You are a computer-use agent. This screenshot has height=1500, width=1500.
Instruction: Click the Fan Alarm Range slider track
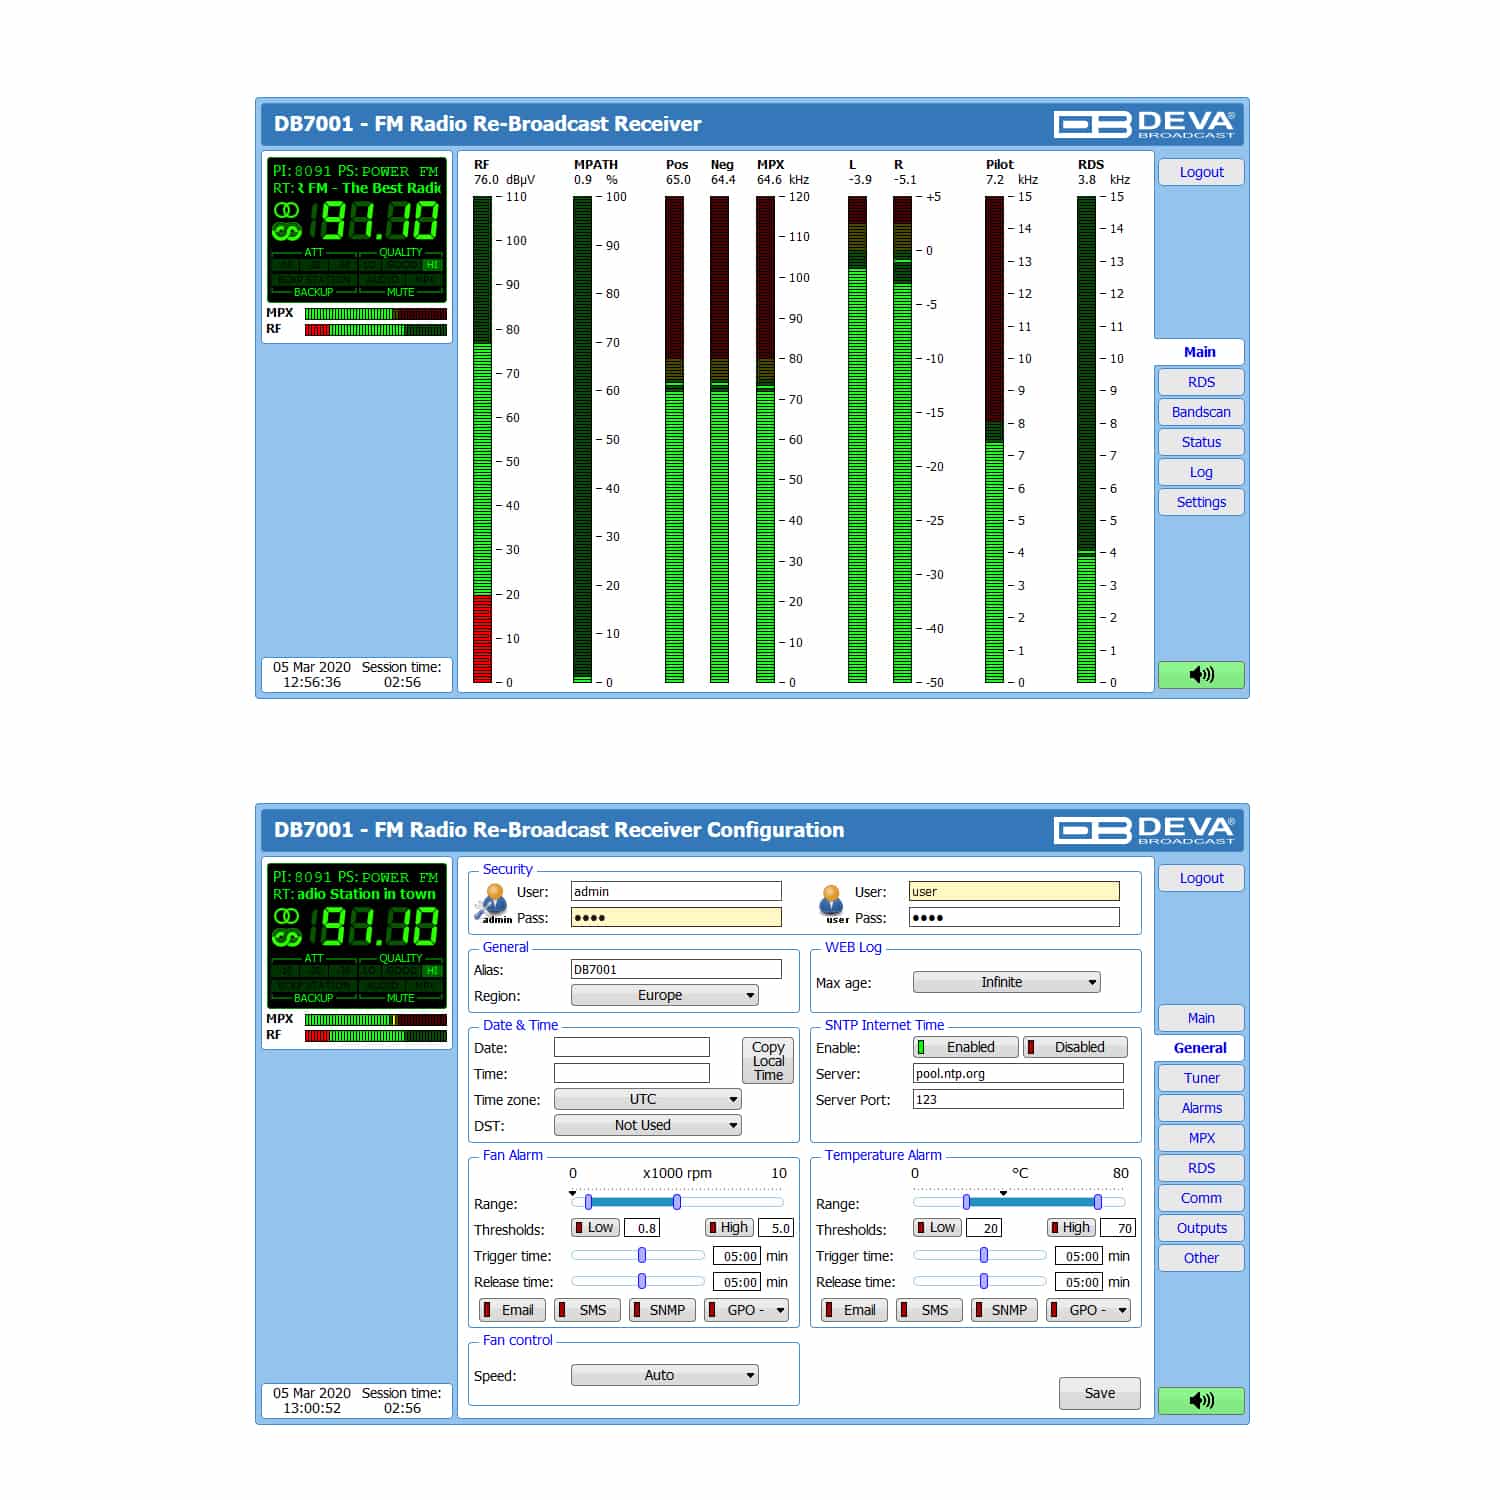coord(677,1202)
